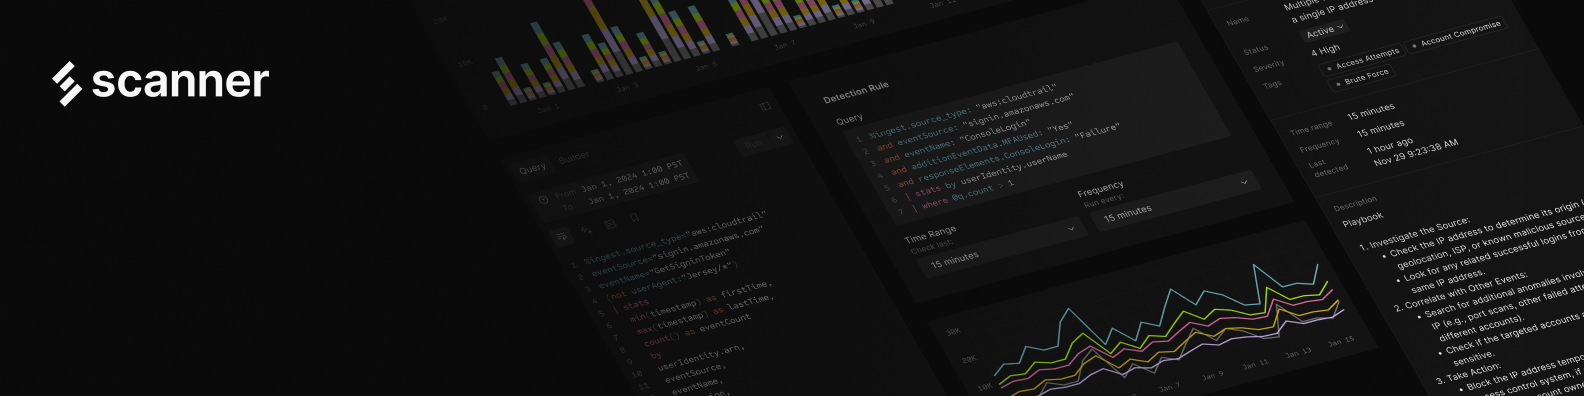Click the clock icon beside From date
Viewport: 1584px width, 396px height.
543,199
